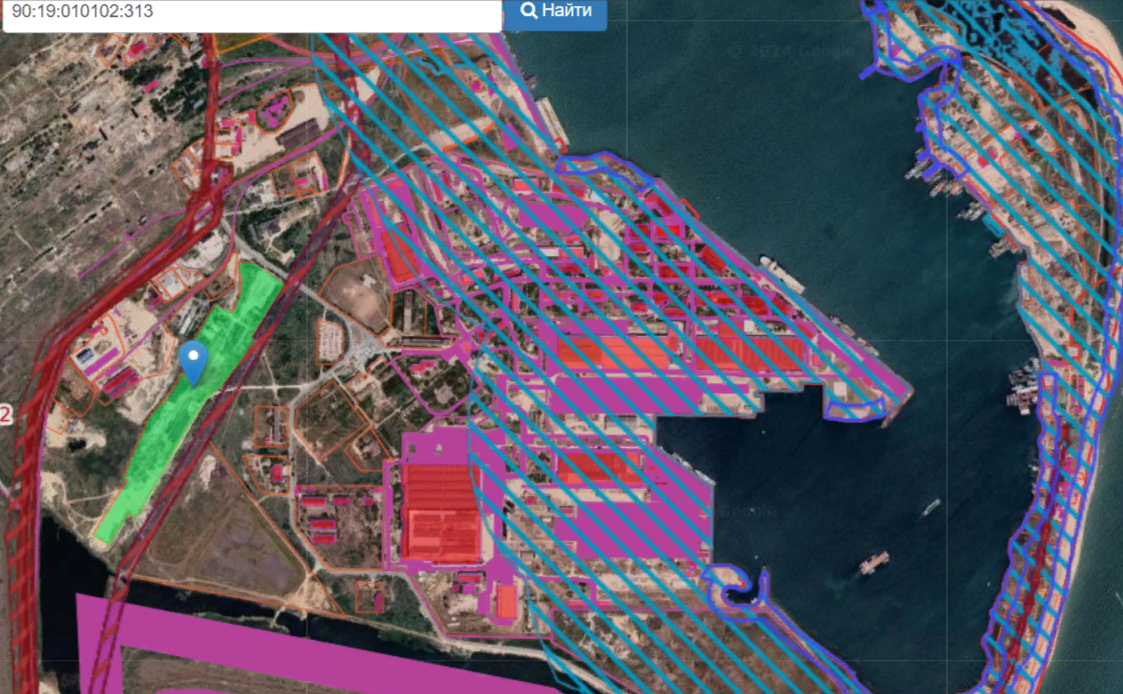Click the Google copyright watermark at top
1123x694 pixels.
coord(790,51)
